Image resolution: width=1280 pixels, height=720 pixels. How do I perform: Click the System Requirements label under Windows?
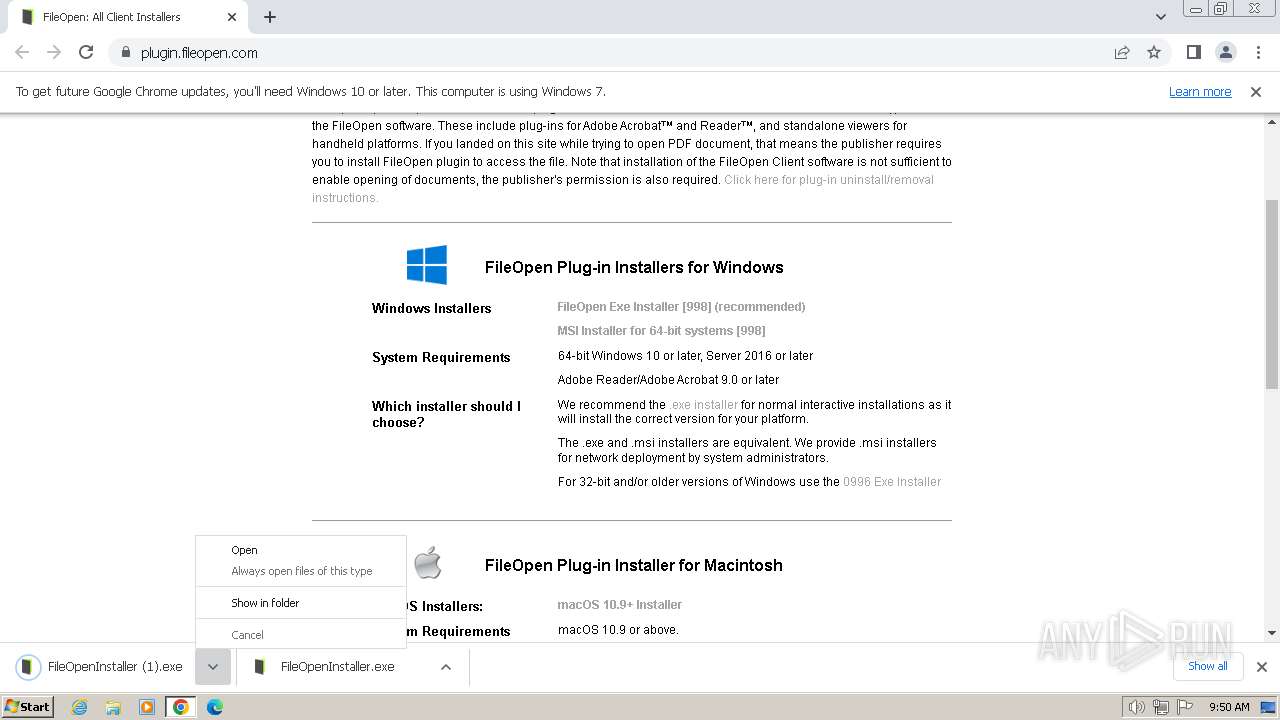[441, 357]
